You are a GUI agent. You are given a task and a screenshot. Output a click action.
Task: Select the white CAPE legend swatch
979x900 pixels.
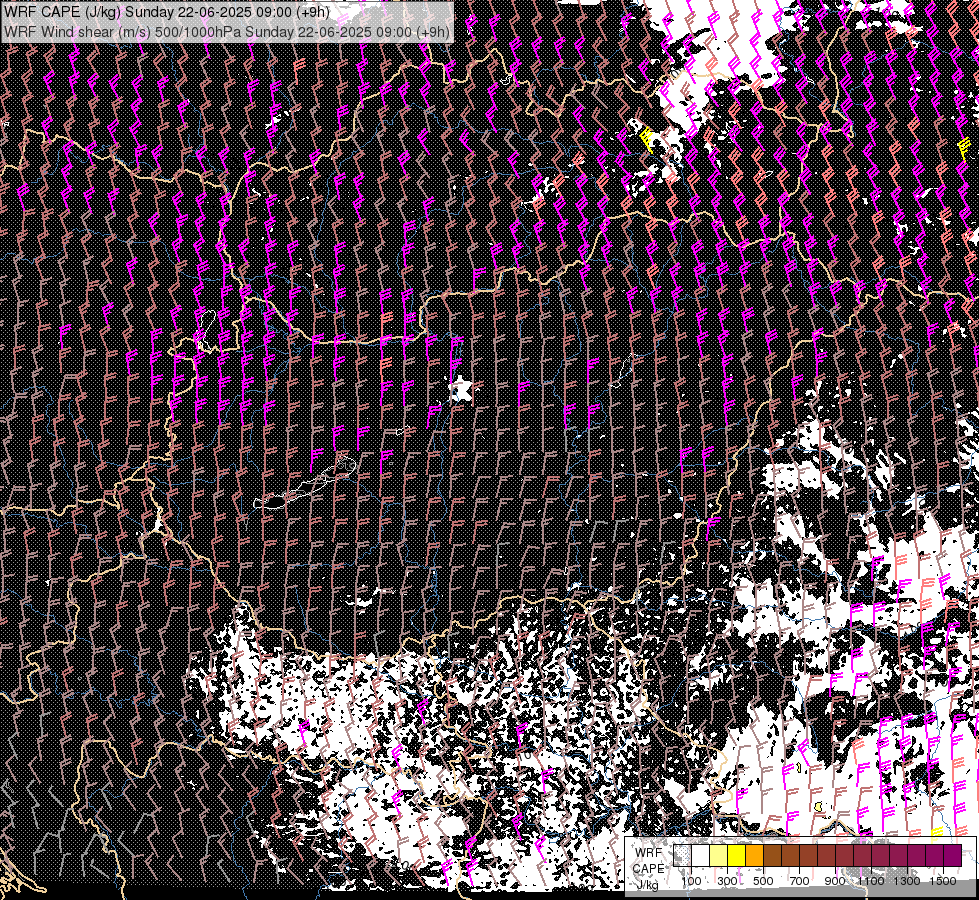click(701, 855)
